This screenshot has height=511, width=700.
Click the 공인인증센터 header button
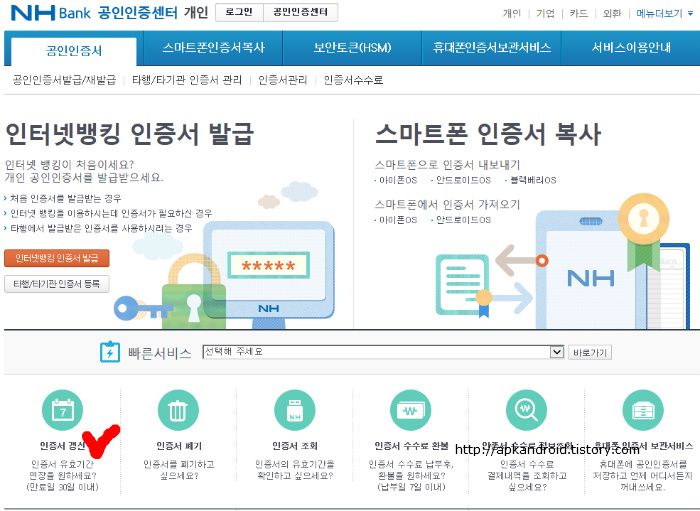click(x=300, y=12)
